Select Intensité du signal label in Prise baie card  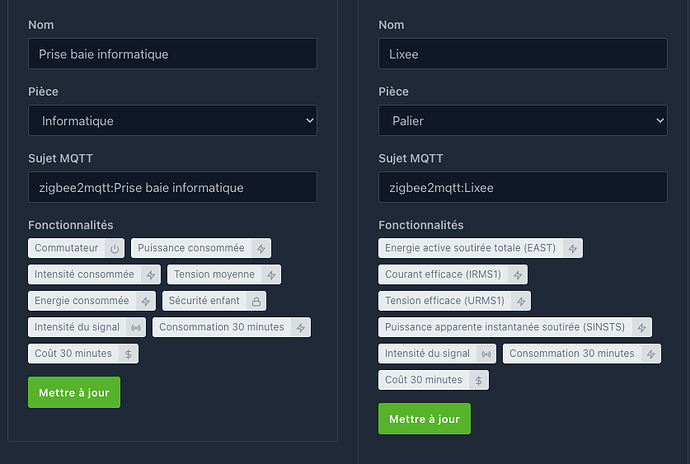(x=77, y=327)
